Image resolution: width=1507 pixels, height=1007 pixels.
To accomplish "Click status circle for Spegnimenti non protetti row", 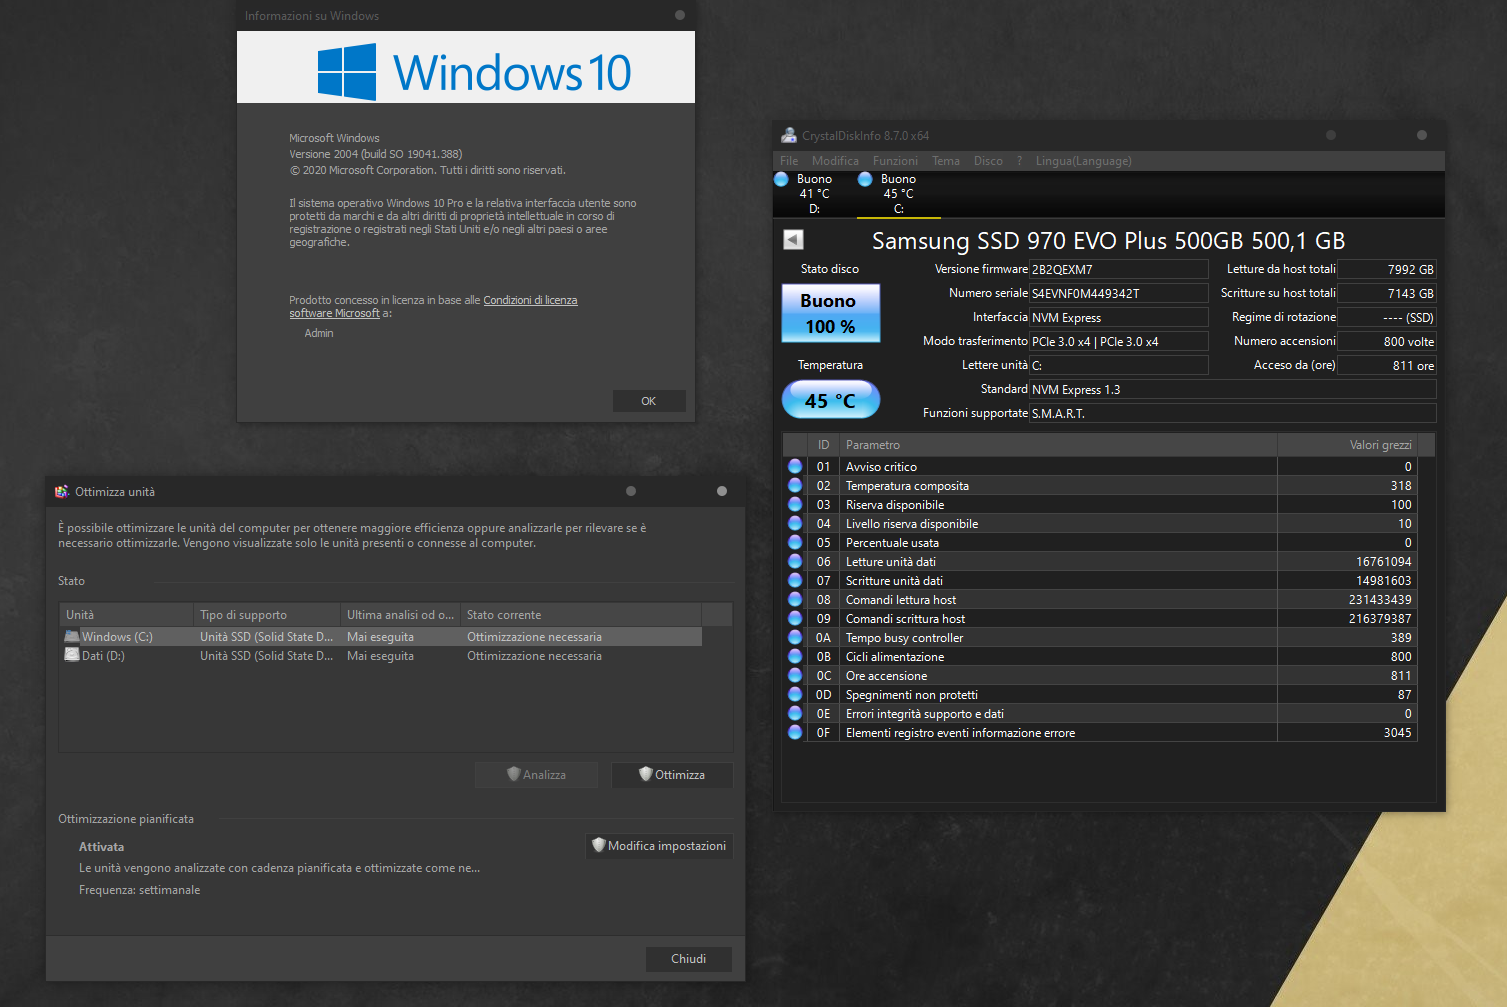I will pyautogui.click(x=795, y=694).
